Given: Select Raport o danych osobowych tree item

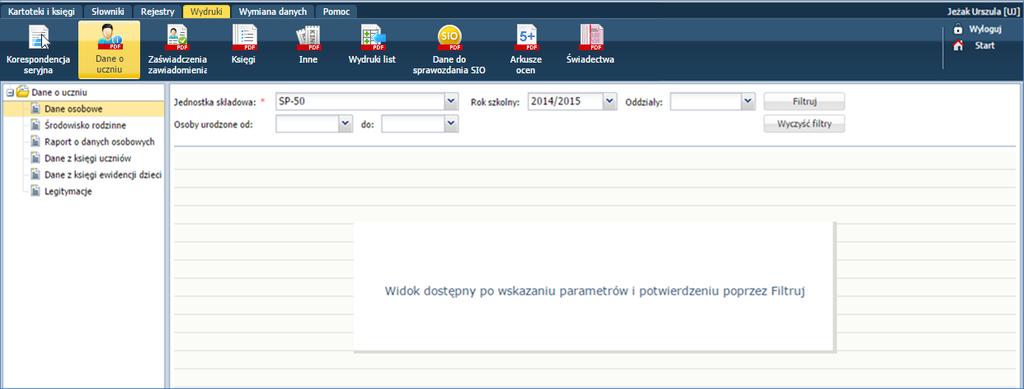Looking at the screenshot, I should (x=99, y=142).
